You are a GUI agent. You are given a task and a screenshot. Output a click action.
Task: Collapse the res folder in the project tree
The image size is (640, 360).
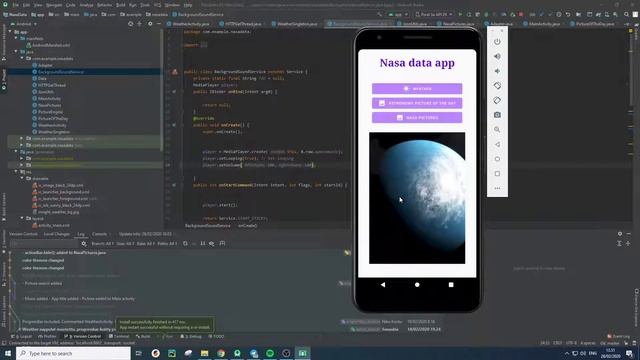coord(16,171)
